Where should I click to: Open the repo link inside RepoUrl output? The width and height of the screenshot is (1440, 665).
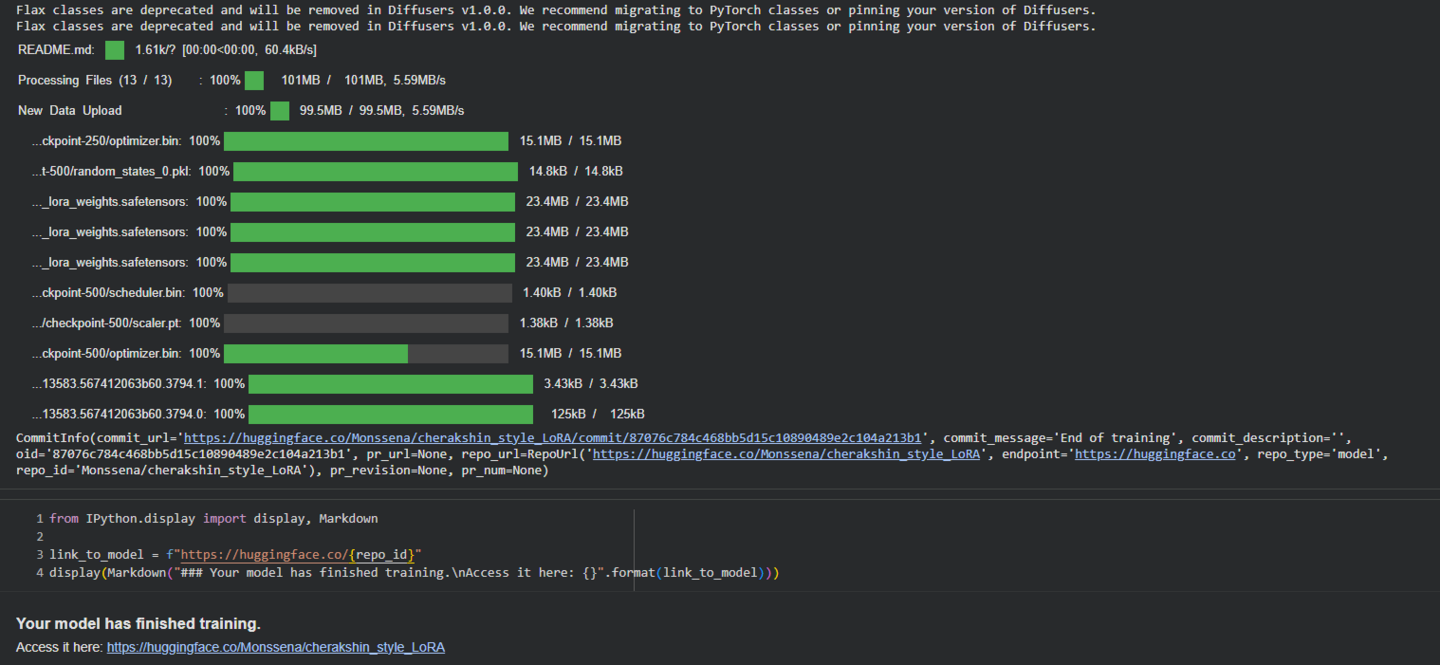pyautogui.click(x=786, y=454)
